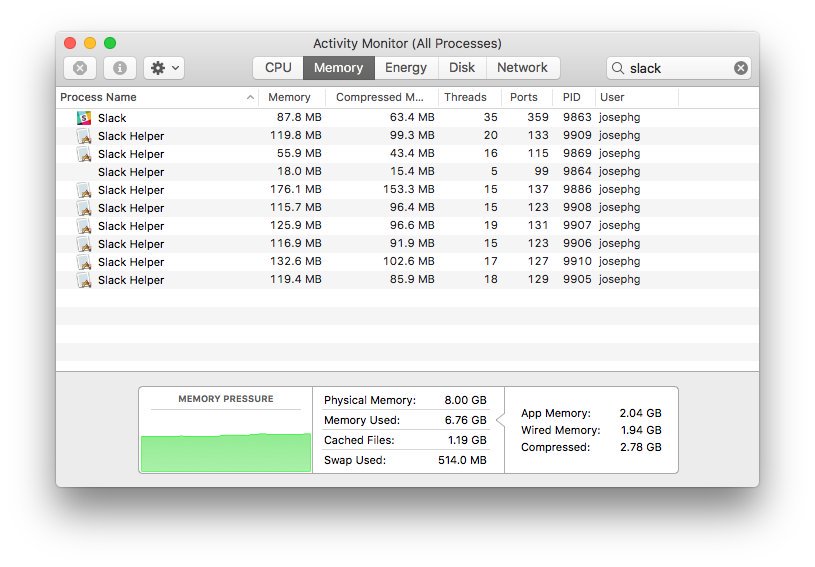Viewport: 815px width, 567px height.
Task: Click the 63.4 MB compressed value
Action: pyautogui.click(x=412, y=117)
